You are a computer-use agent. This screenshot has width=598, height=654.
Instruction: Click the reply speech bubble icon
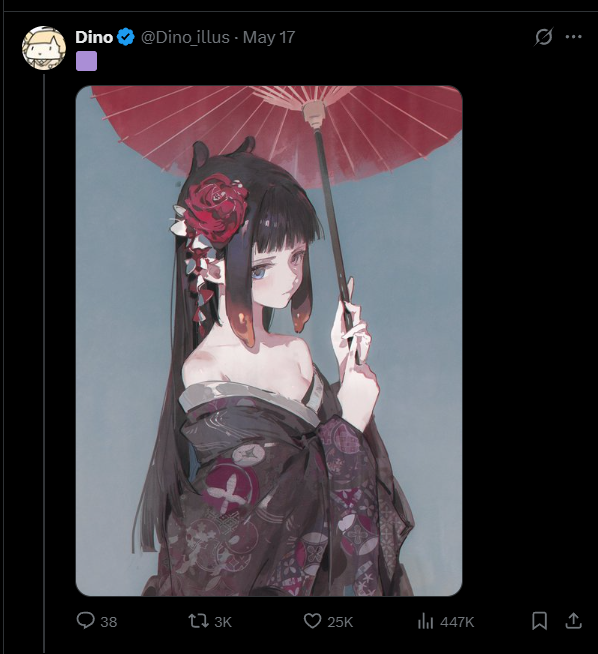[x=85, y=621]
